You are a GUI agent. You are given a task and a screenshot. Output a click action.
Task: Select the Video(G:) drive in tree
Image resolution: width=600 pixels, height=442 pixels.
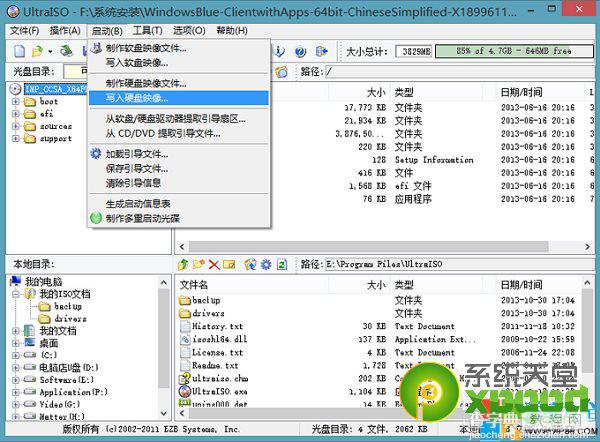[x=59, y=404]
